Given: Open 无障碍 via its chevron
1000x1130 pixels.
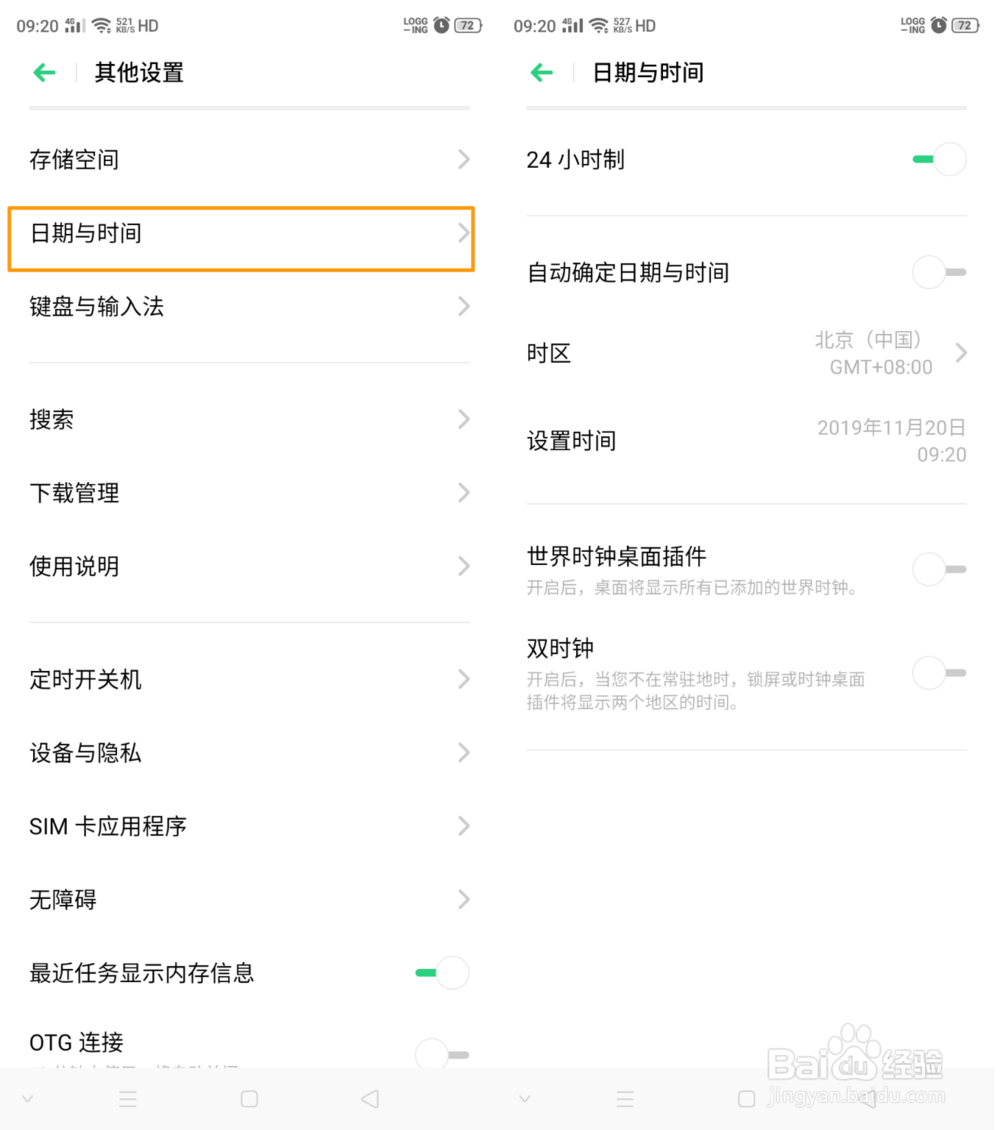Looking at the screenshot, I should (463, 899).
